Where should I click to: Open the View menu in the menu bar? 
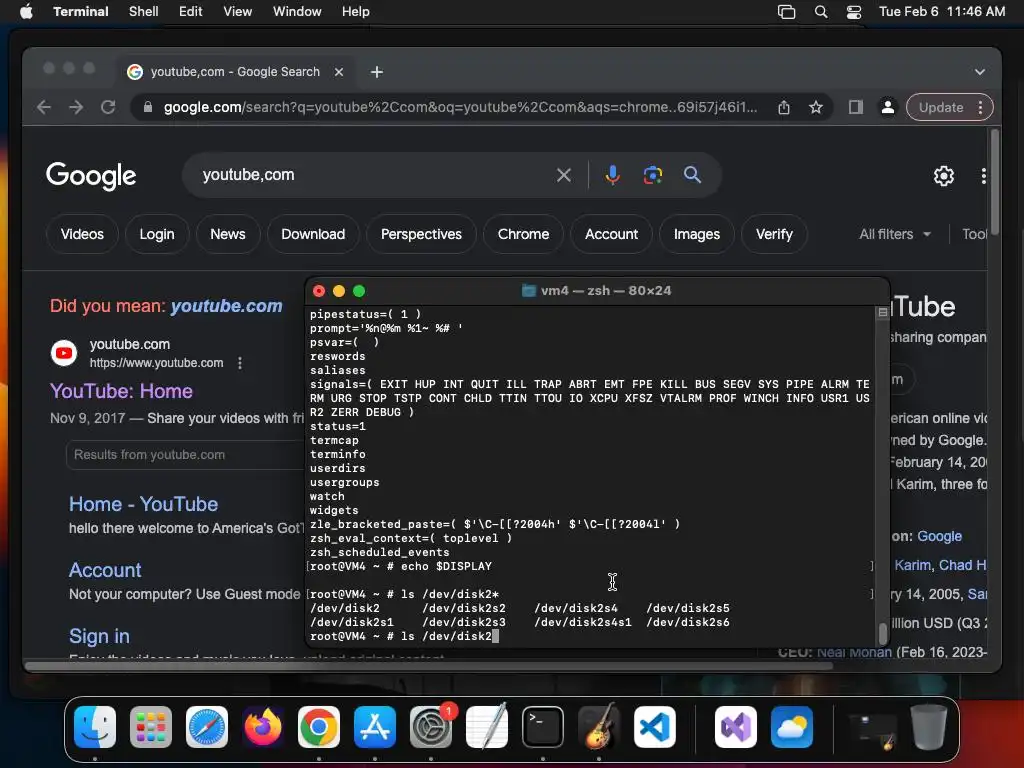(238, 12)
